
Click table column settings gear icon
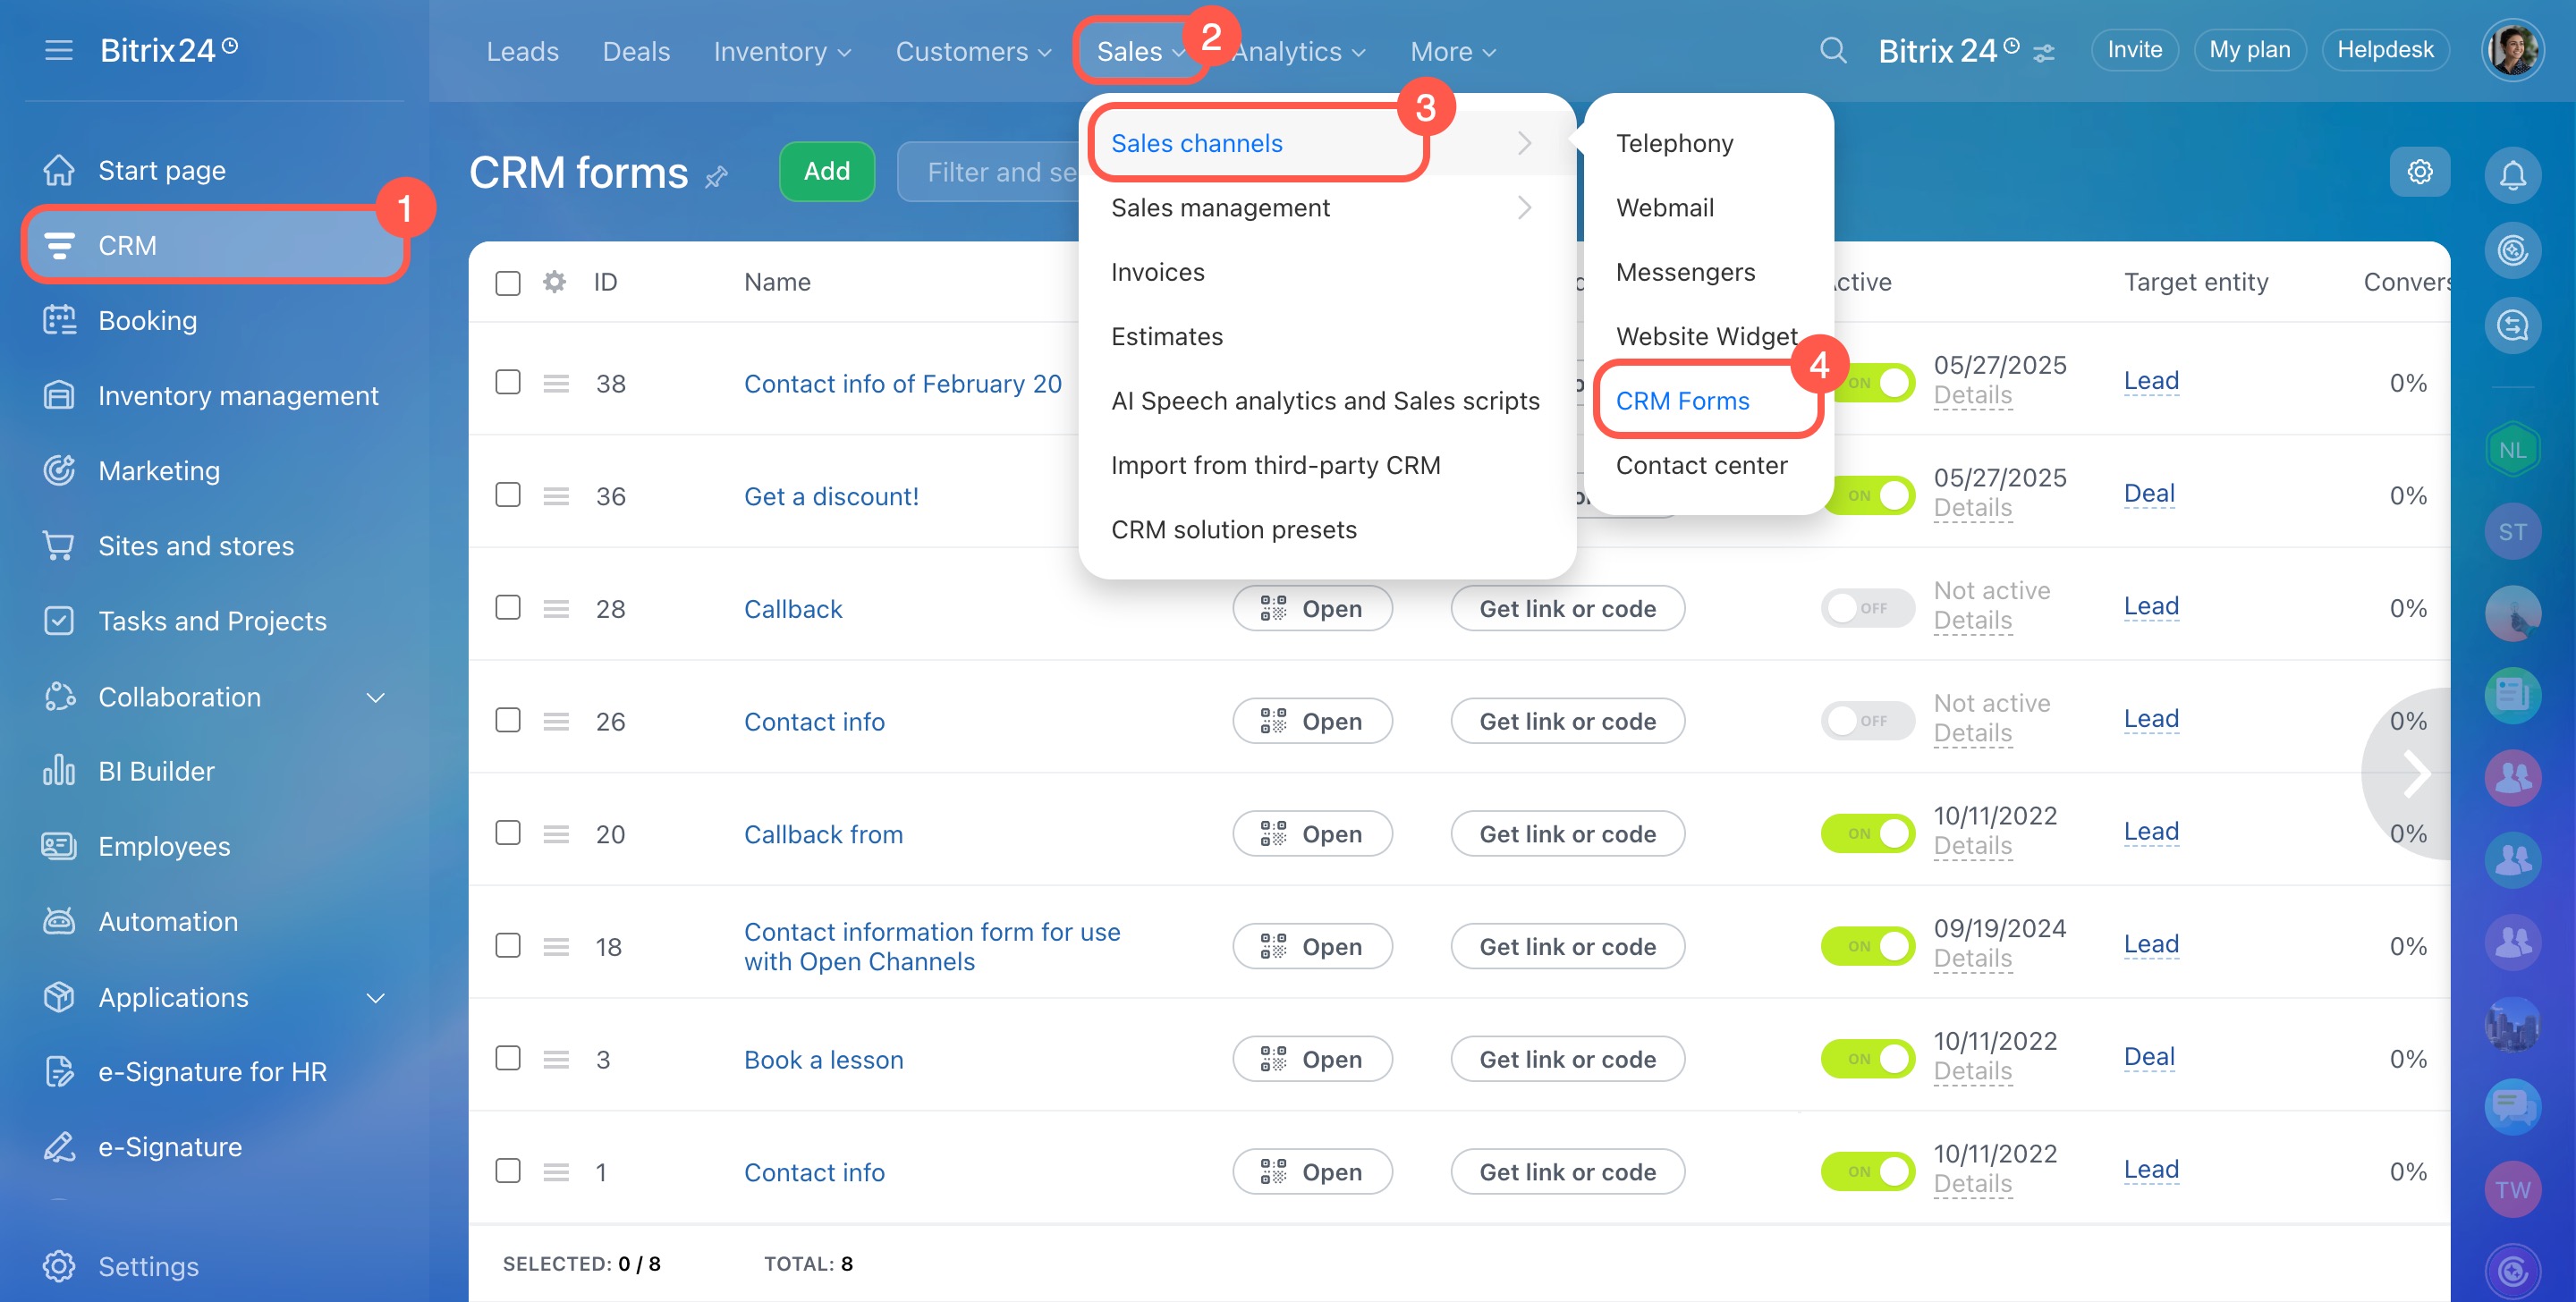coord(554,282)
